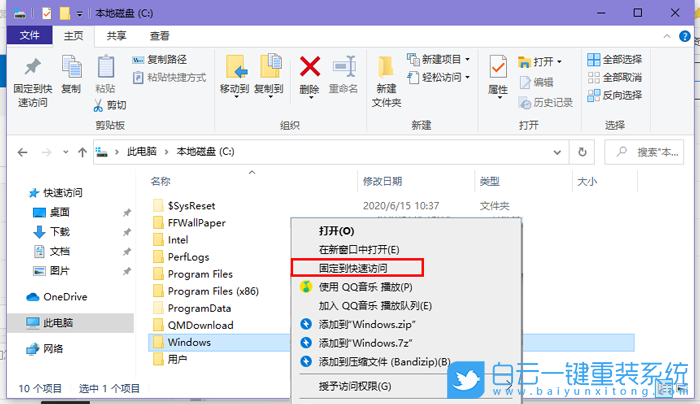The image size is (700, 404).
Task: Collapse the ribbon with the chevron
Action: (667, 37)
